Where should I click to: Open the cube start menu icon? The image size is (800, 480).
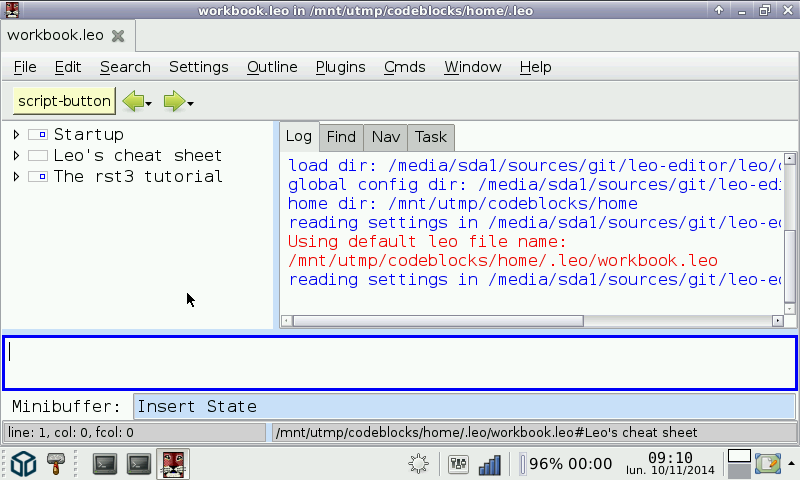[24, 464]
